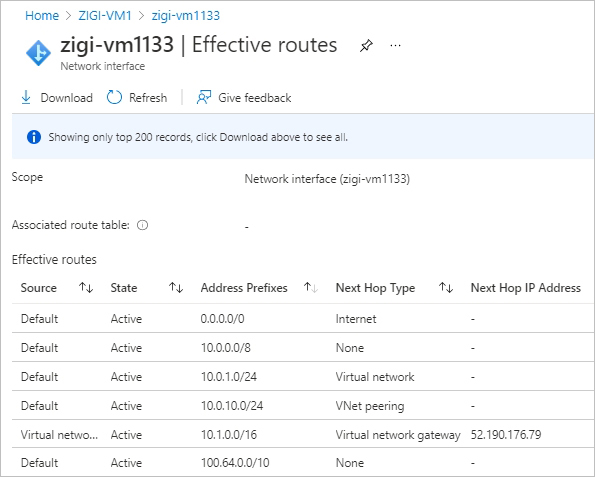Image resolution: width=595 pixels, height=477 pixels.
Task: Click the Address Prefixes column header
Action: click(244, 288)
